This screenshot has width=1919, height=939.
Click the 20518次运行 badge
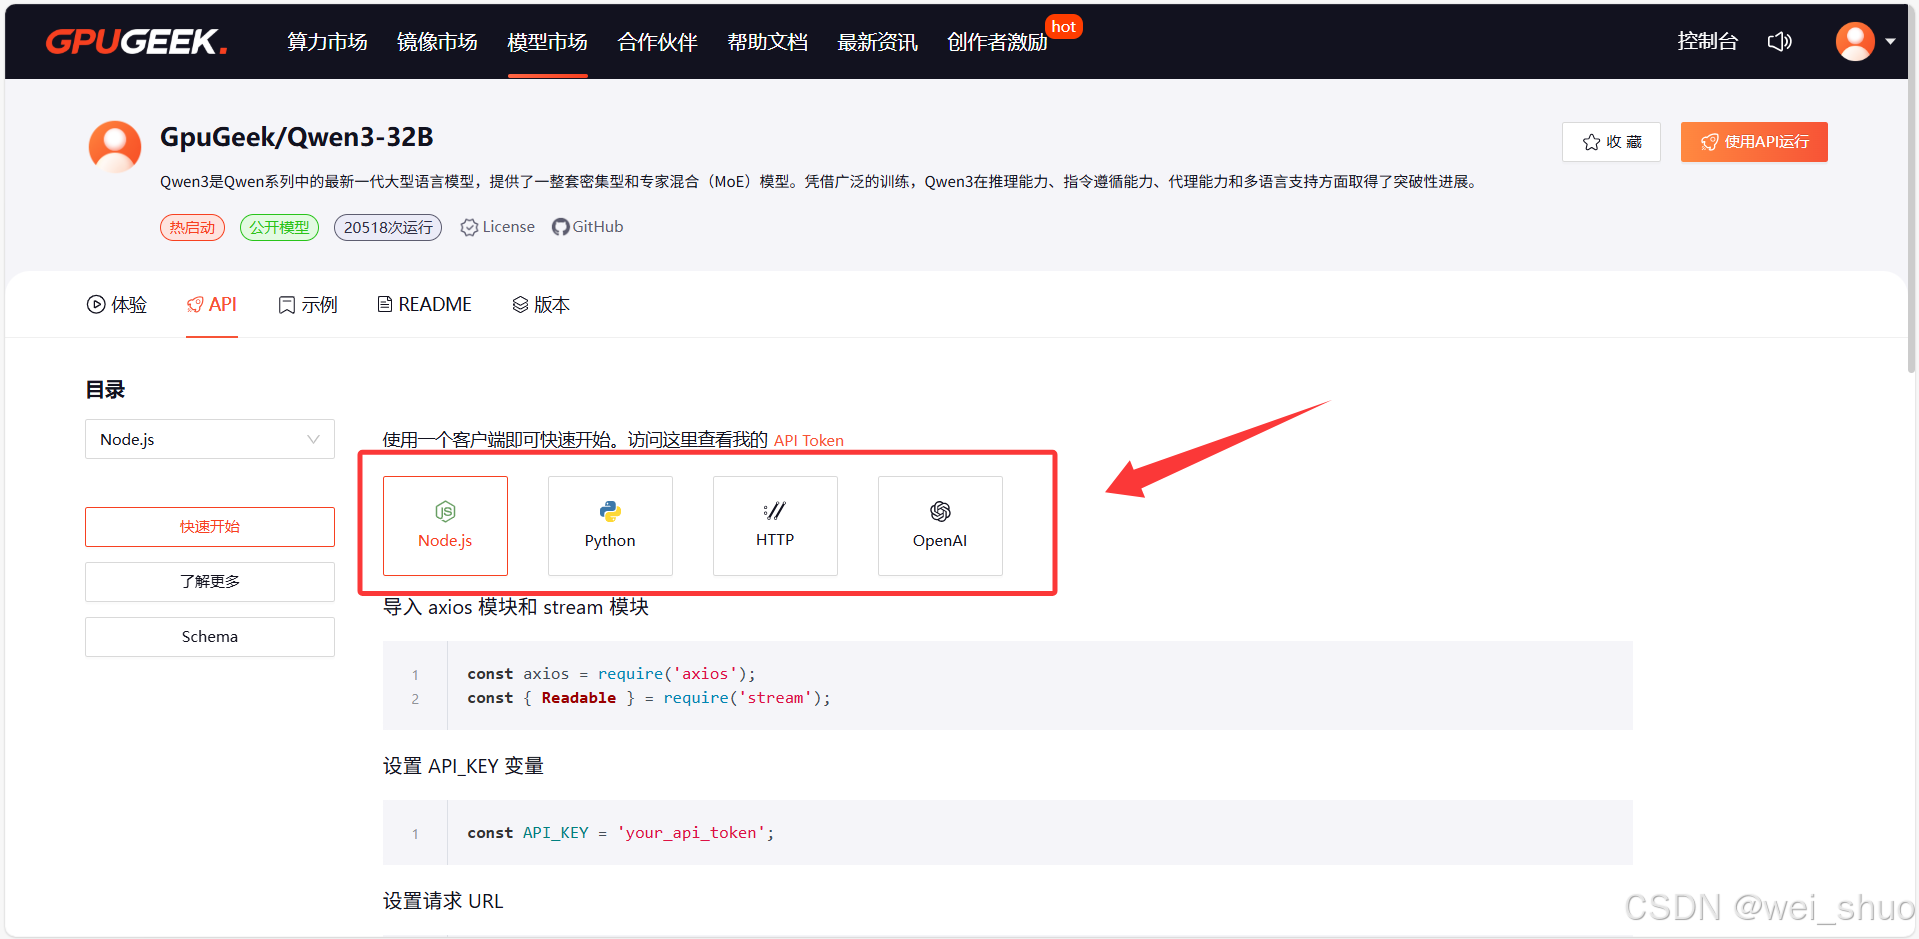pos(388,228)
